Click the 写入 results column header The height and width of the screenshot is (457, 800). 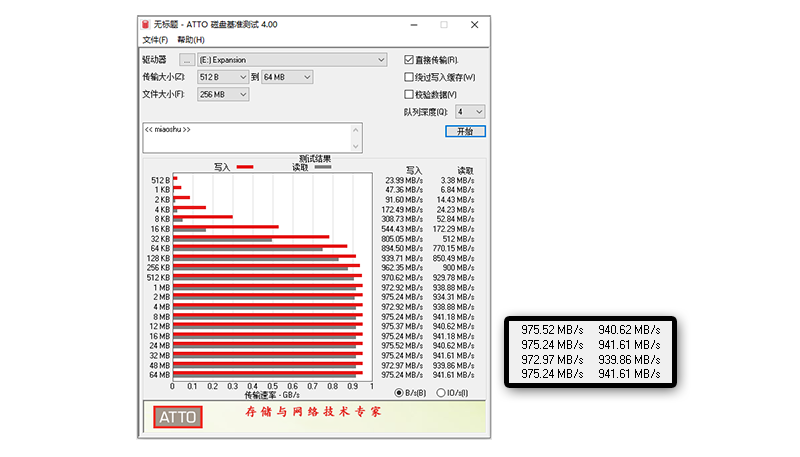[x=414, y=170]
